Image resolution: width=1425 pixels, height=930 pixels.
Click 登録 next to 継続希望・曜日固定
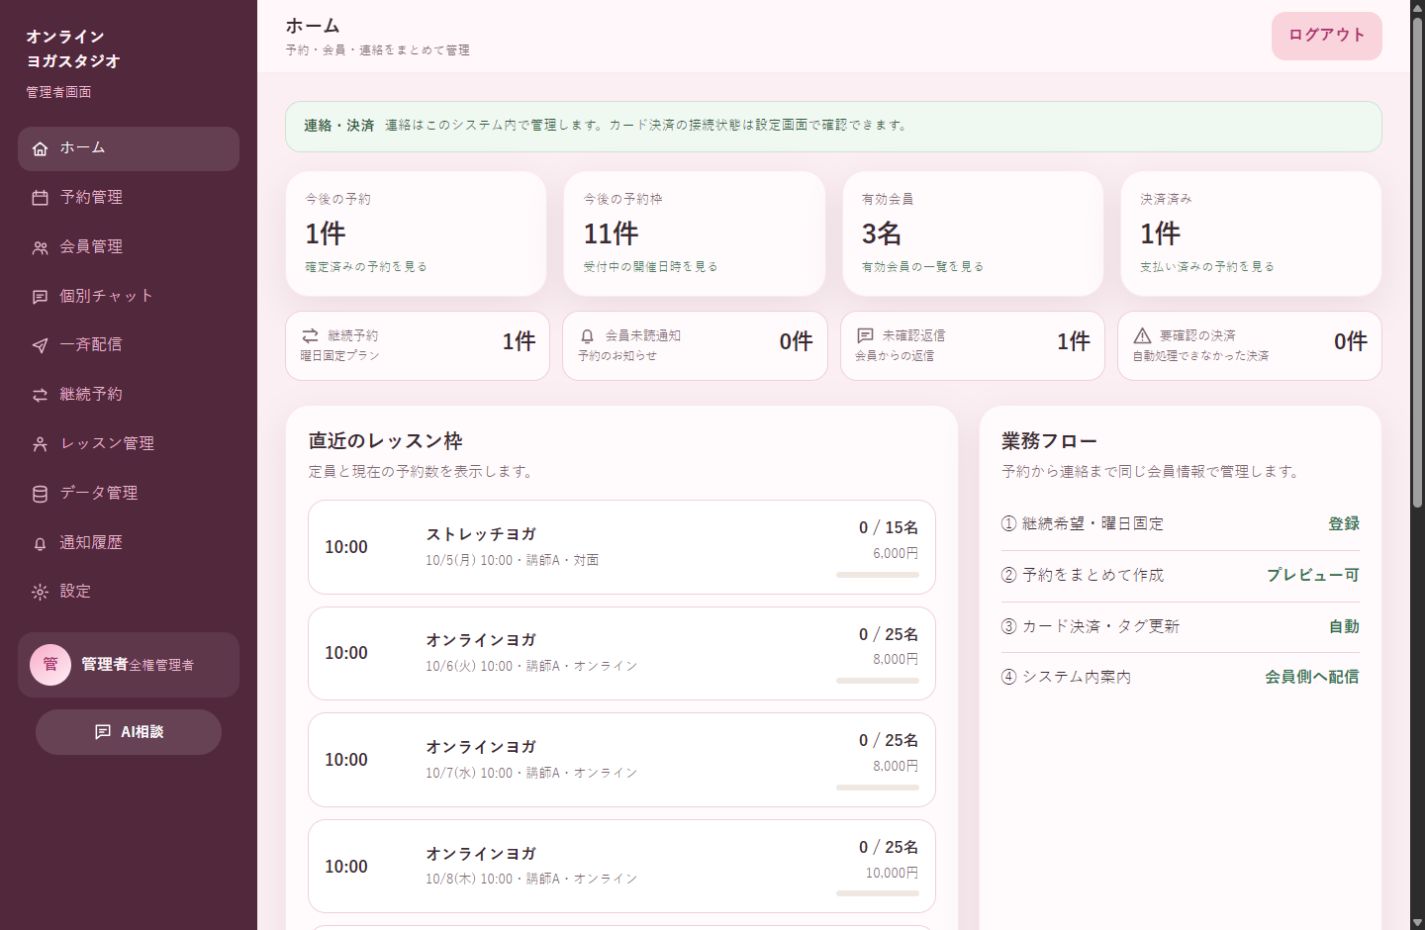[1343, 524]
